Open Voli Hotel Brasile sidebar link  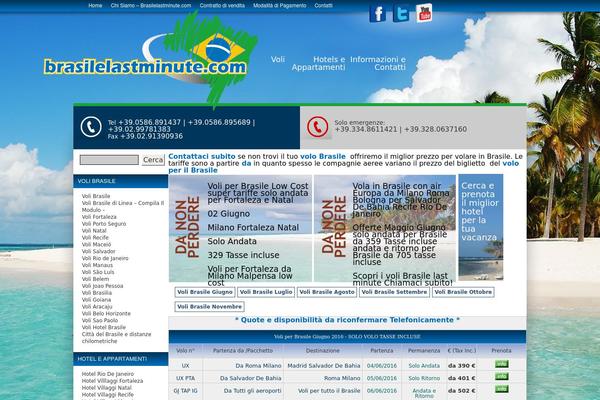(x=104, y=327)
